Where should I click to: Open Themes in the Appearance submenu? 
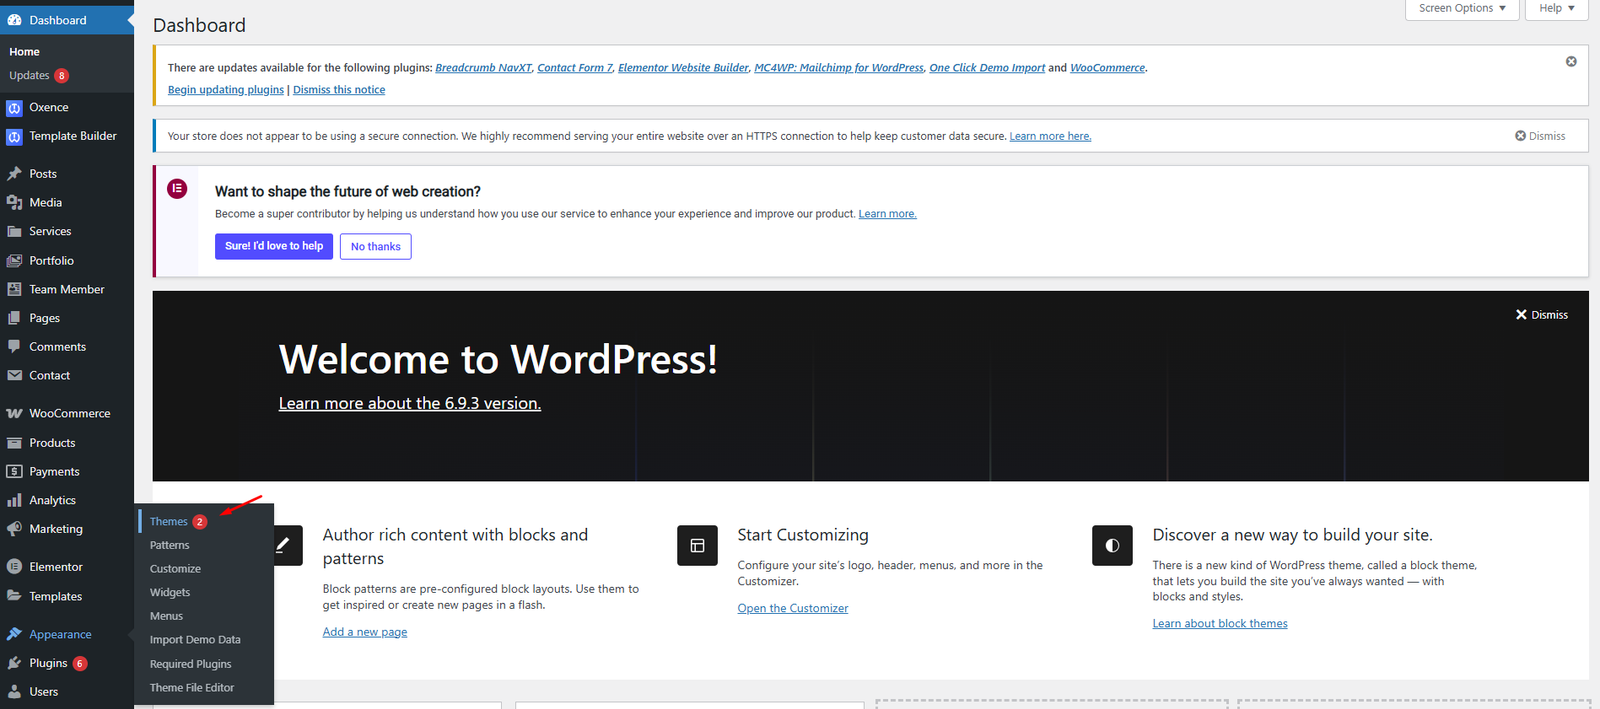[x=169, y=522]
